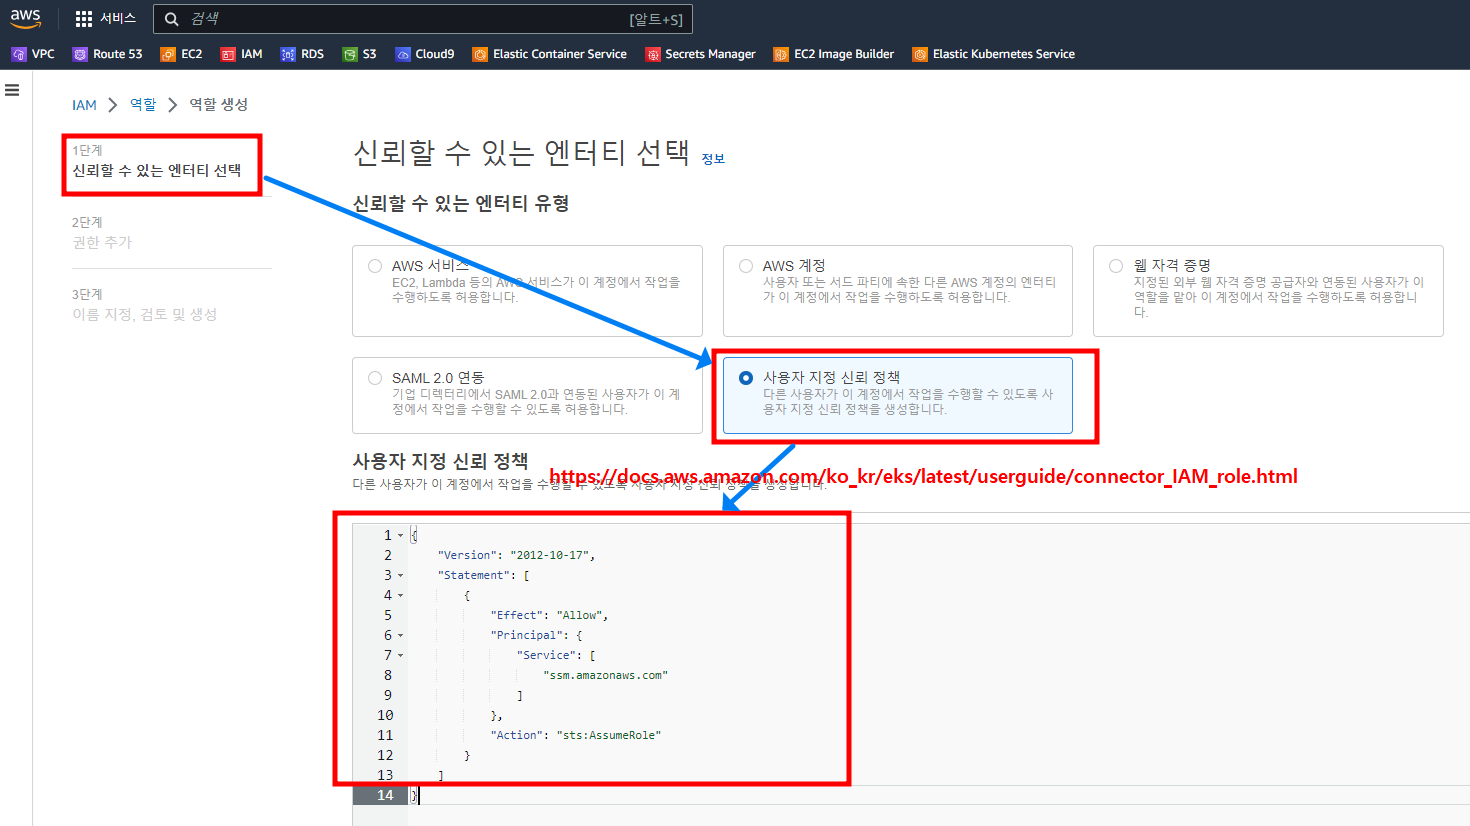
Task: Select the SAML 2.0 연동 radio option
Action: pos(375,378)
